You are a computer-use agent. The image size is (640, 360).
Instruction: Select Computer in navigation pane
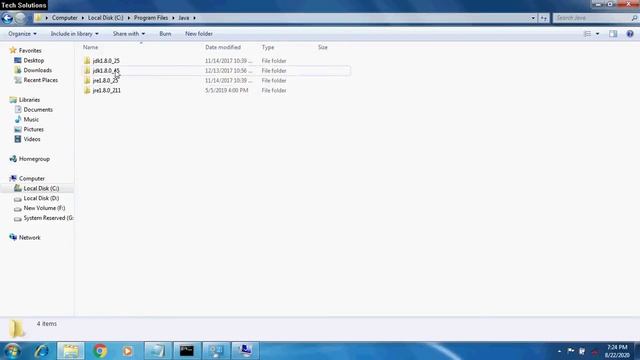[x=32, y=178]
